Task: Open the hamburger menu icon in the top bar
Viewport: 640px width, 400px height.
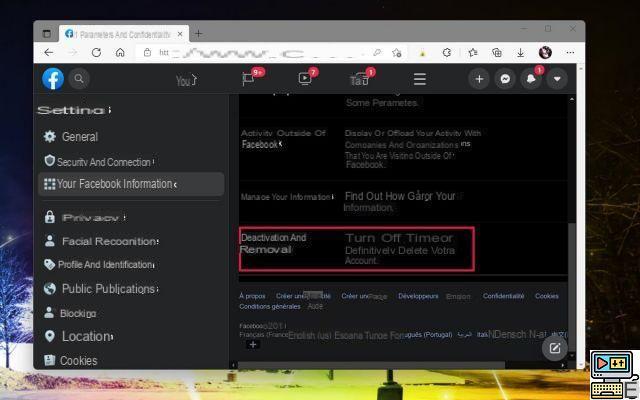Action: tap(420, 79)
